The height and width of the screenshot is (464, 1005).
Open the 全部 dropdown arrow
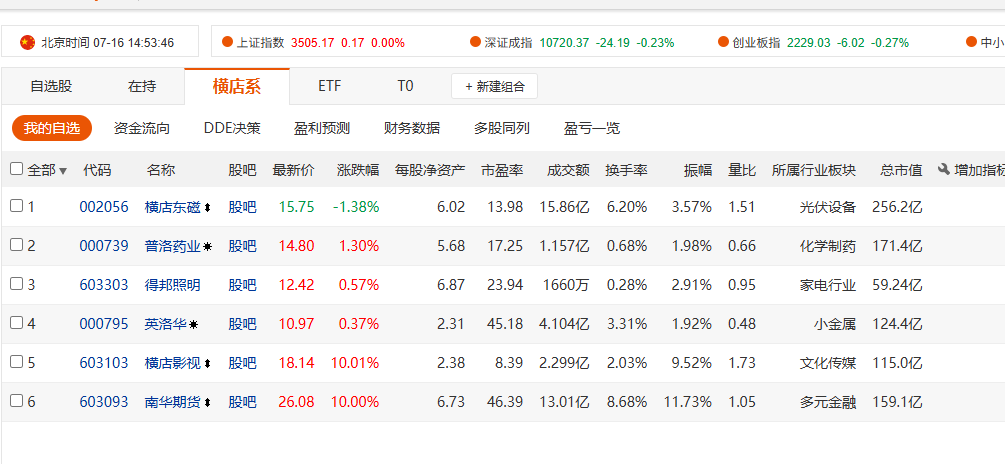coord(63,171)
